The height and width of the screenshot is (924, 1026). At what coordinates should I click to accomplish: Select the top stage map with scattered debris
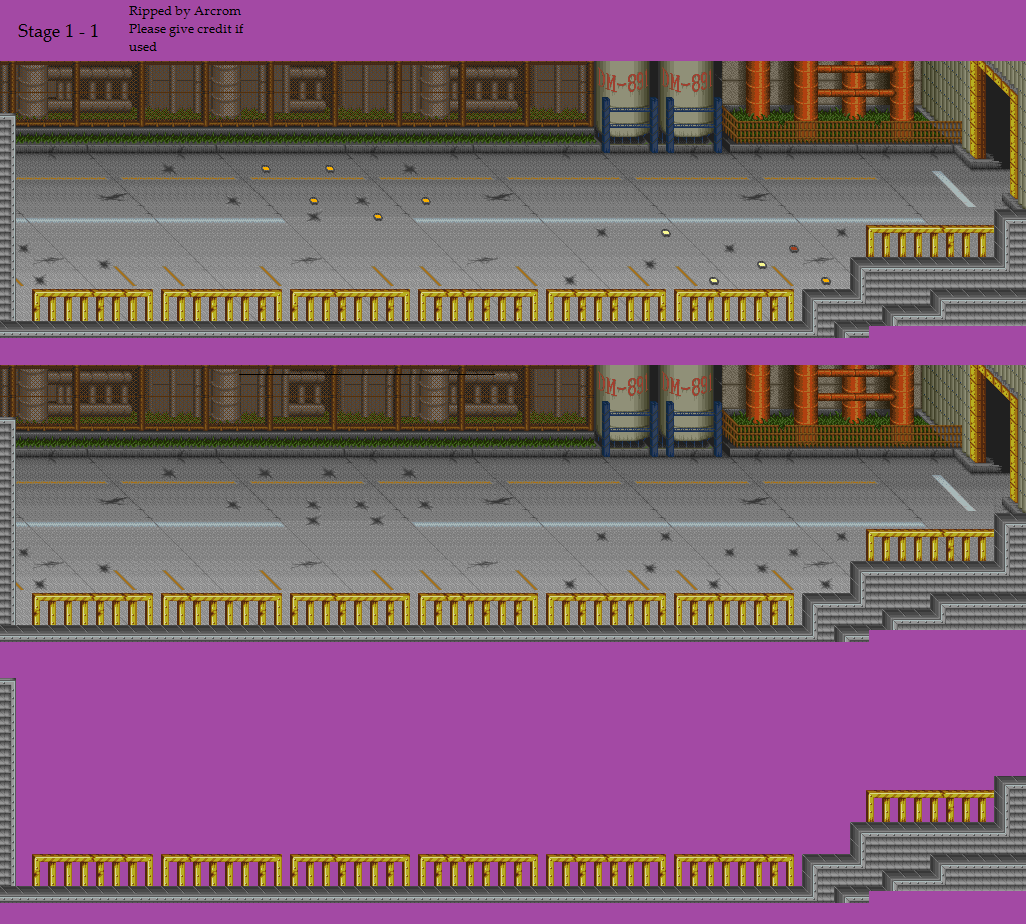[513, 200]
